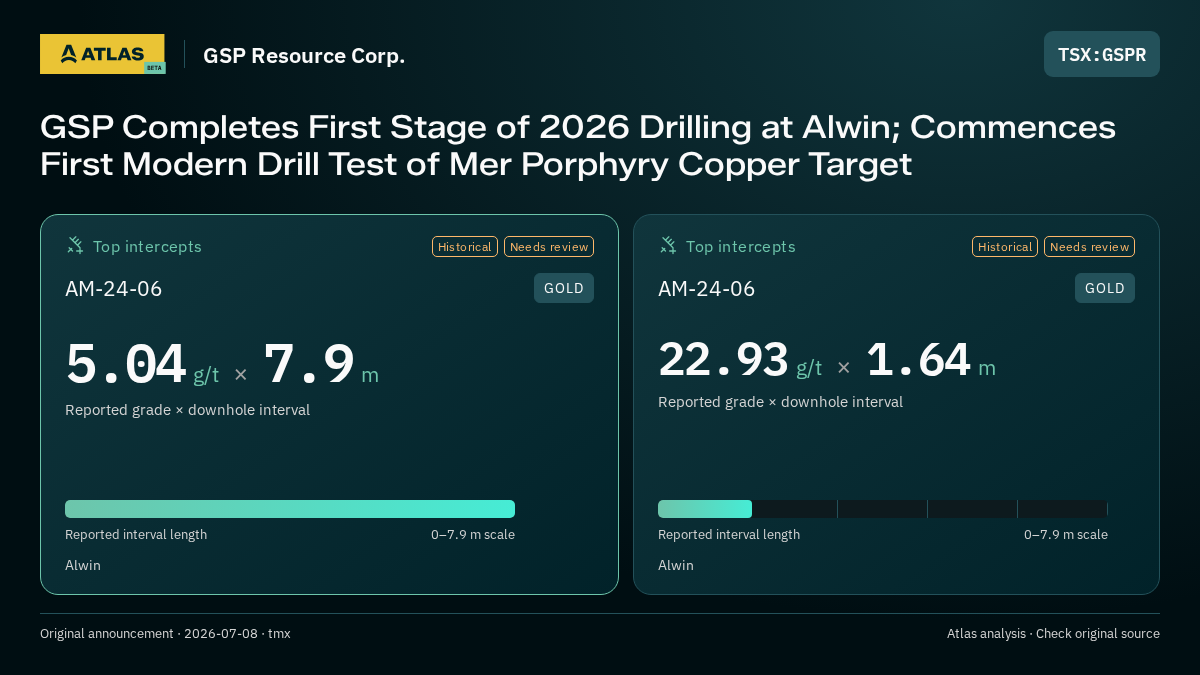The width and height of the screenshot is (1200, 675).
Task: Click Reported interval length on the 5.04 g/t card
Action: (x=136, y=535)
